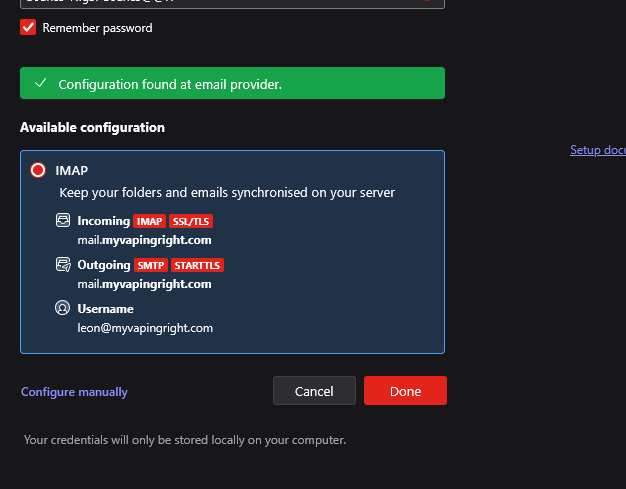Uncheck the Remember password checkbox
The image size is (626, 489).
(x=28, y=28)
